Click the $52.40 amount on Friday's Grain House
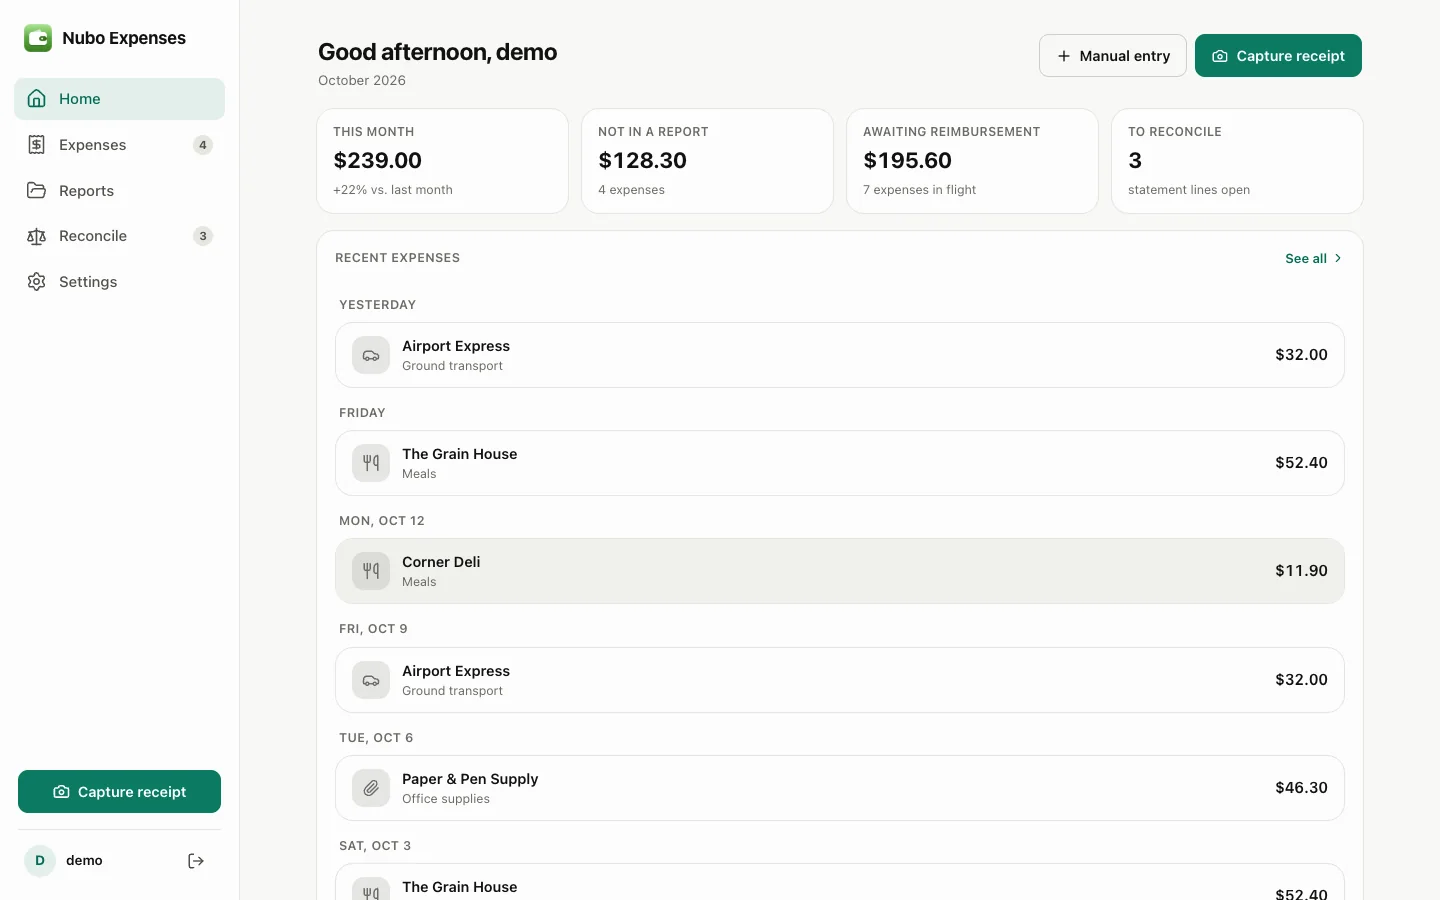 (x=1301, y=463)
